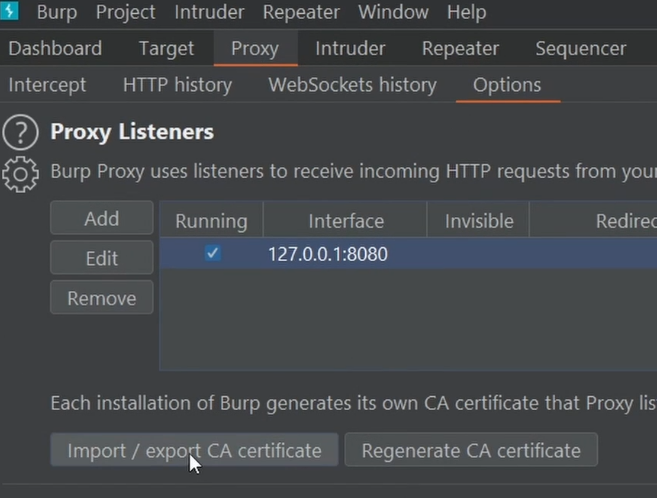Click the Interface column header
The height and width of the screenshot is (498, 657).
pos(346,220)
